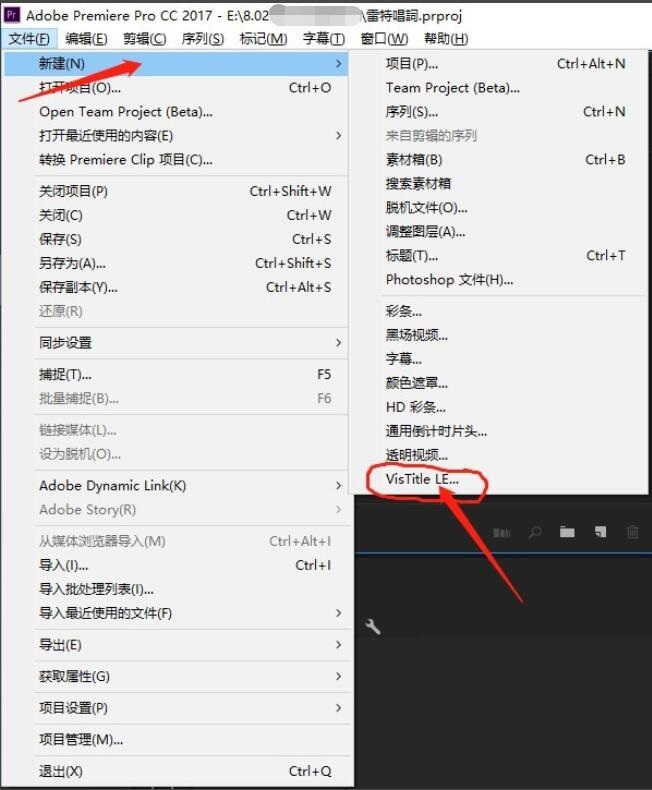This screenshot has width=652, height=790.
Task: Open the 文件(F) menu
Action: 29,39
